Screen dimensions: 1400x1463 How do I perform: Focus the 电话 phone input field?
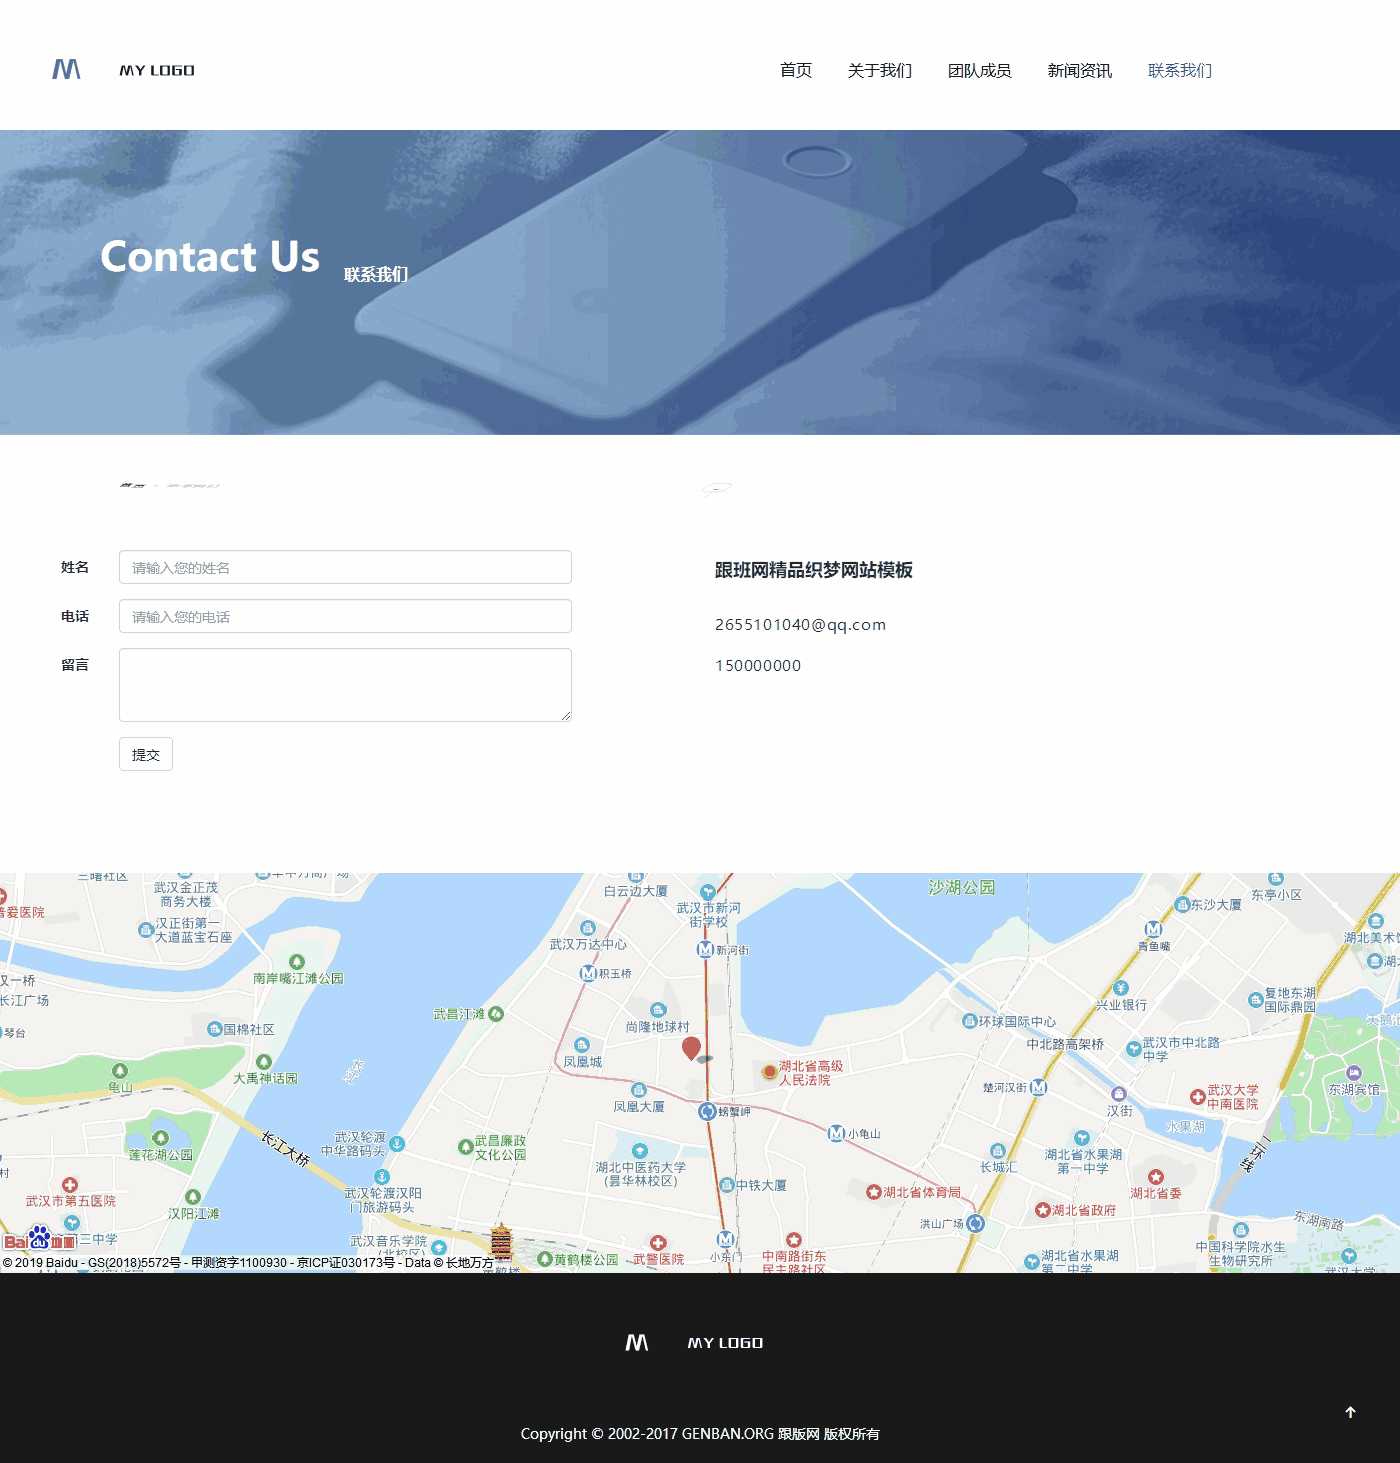click(x=345, y=616)
